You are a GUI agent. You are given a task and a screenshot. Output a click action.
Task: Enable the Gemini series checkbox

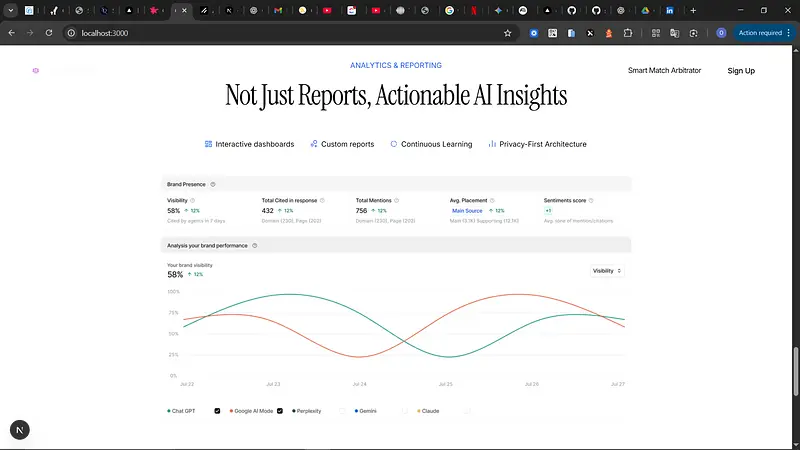tap(406, 411)
